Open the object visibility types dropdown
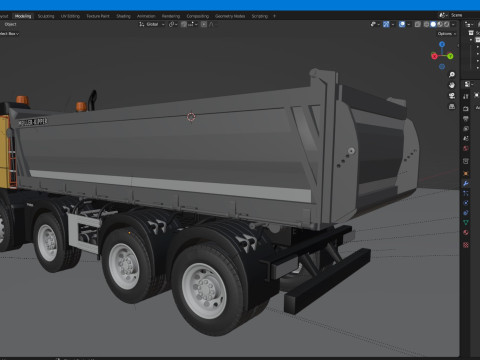Viewport: 480px width, 360px height. point(375,24)
